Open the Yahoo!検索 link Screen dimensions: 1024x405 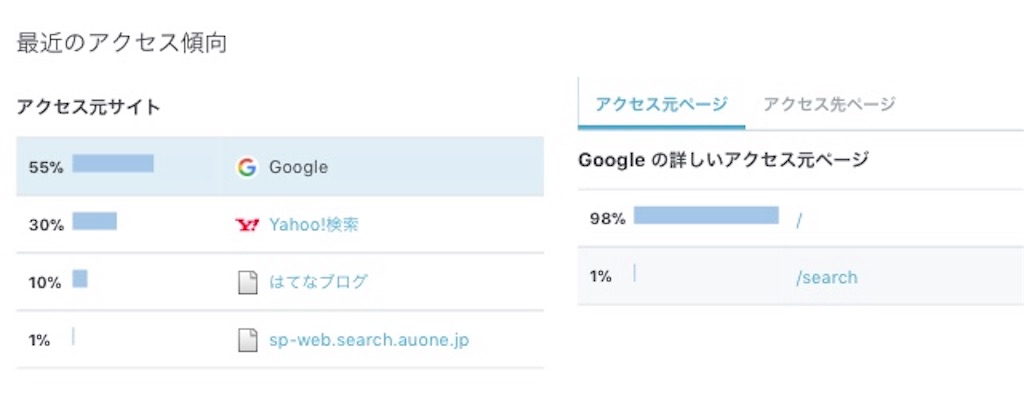(313, 225)
